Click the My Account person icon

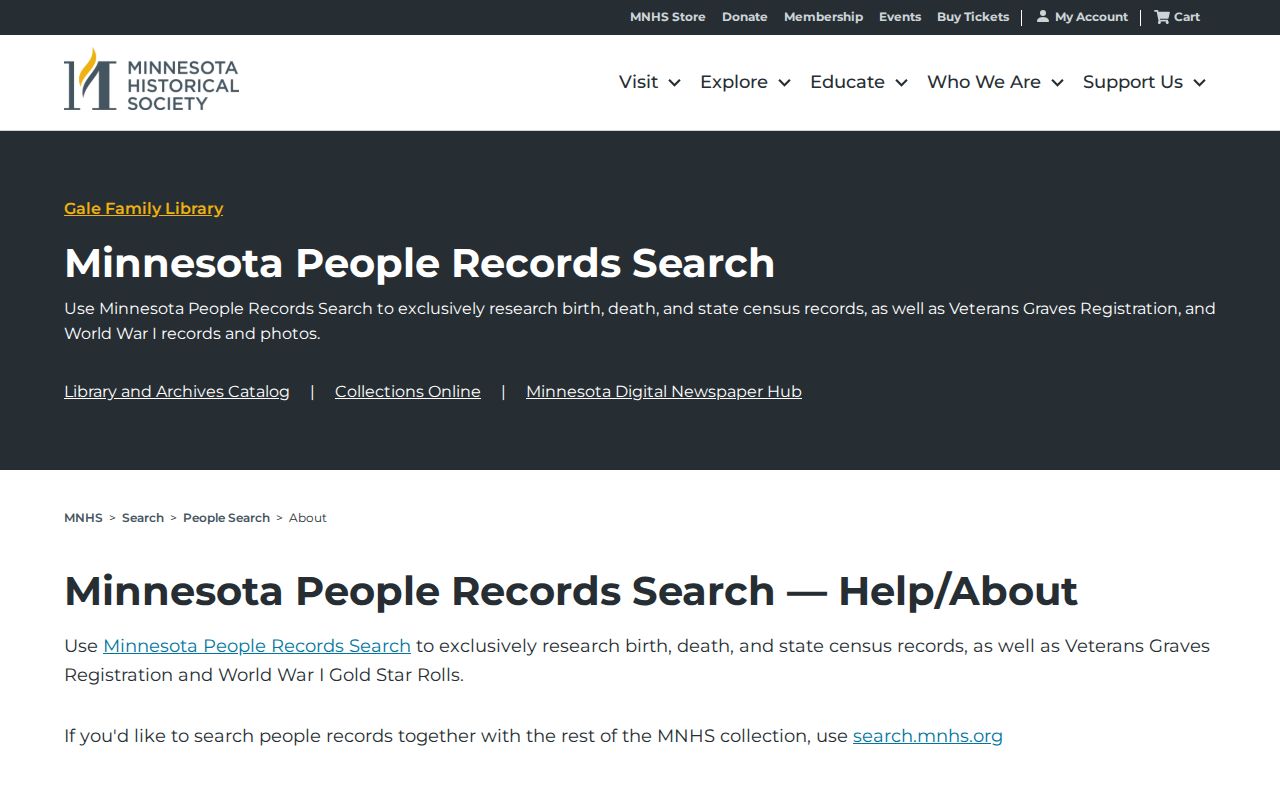click(x=1043, y=16)
